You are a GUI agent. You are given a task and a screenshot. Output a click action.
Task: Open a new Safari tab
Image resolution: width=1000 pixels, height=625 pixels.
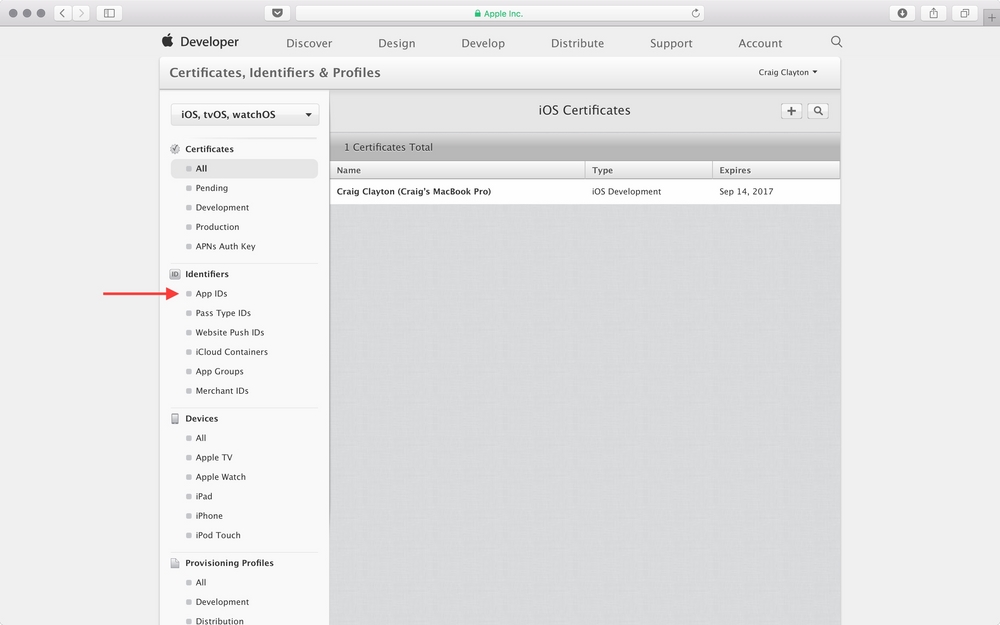click(991, 18)
